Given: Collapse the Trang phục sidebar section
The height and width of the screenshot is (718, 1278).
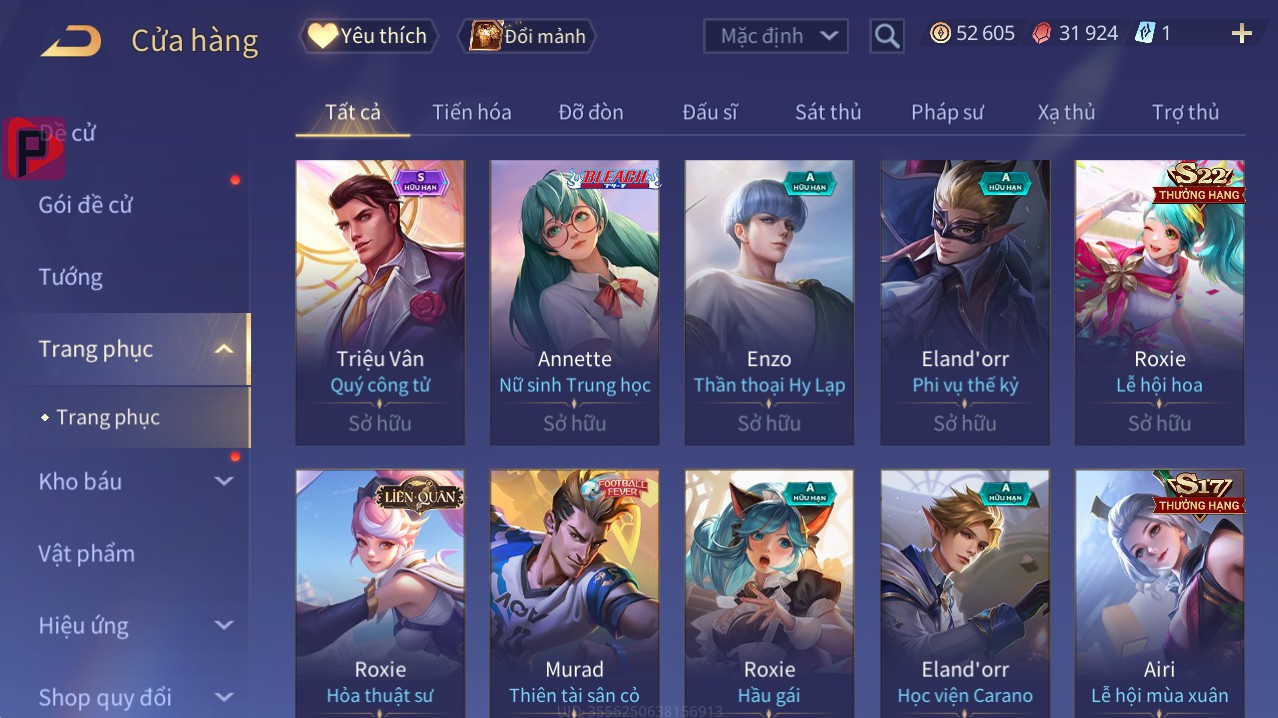Looking at the screenshot, I should (x=224, y=349).
